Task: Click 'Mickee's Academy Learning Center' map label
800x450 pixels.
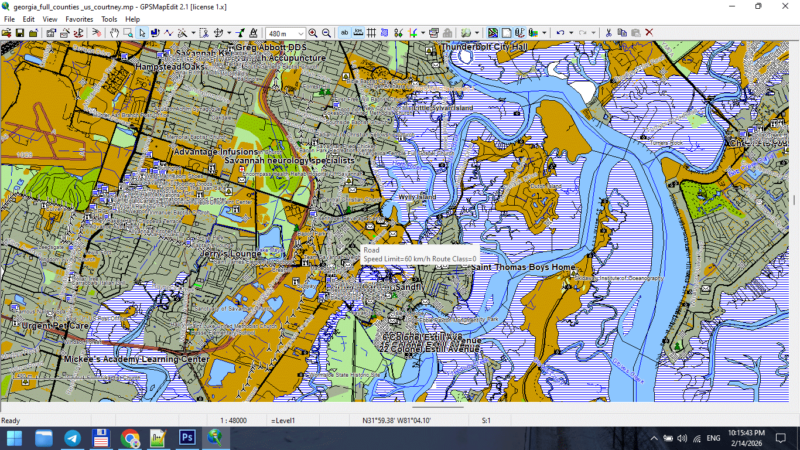Action: [137, 359]
